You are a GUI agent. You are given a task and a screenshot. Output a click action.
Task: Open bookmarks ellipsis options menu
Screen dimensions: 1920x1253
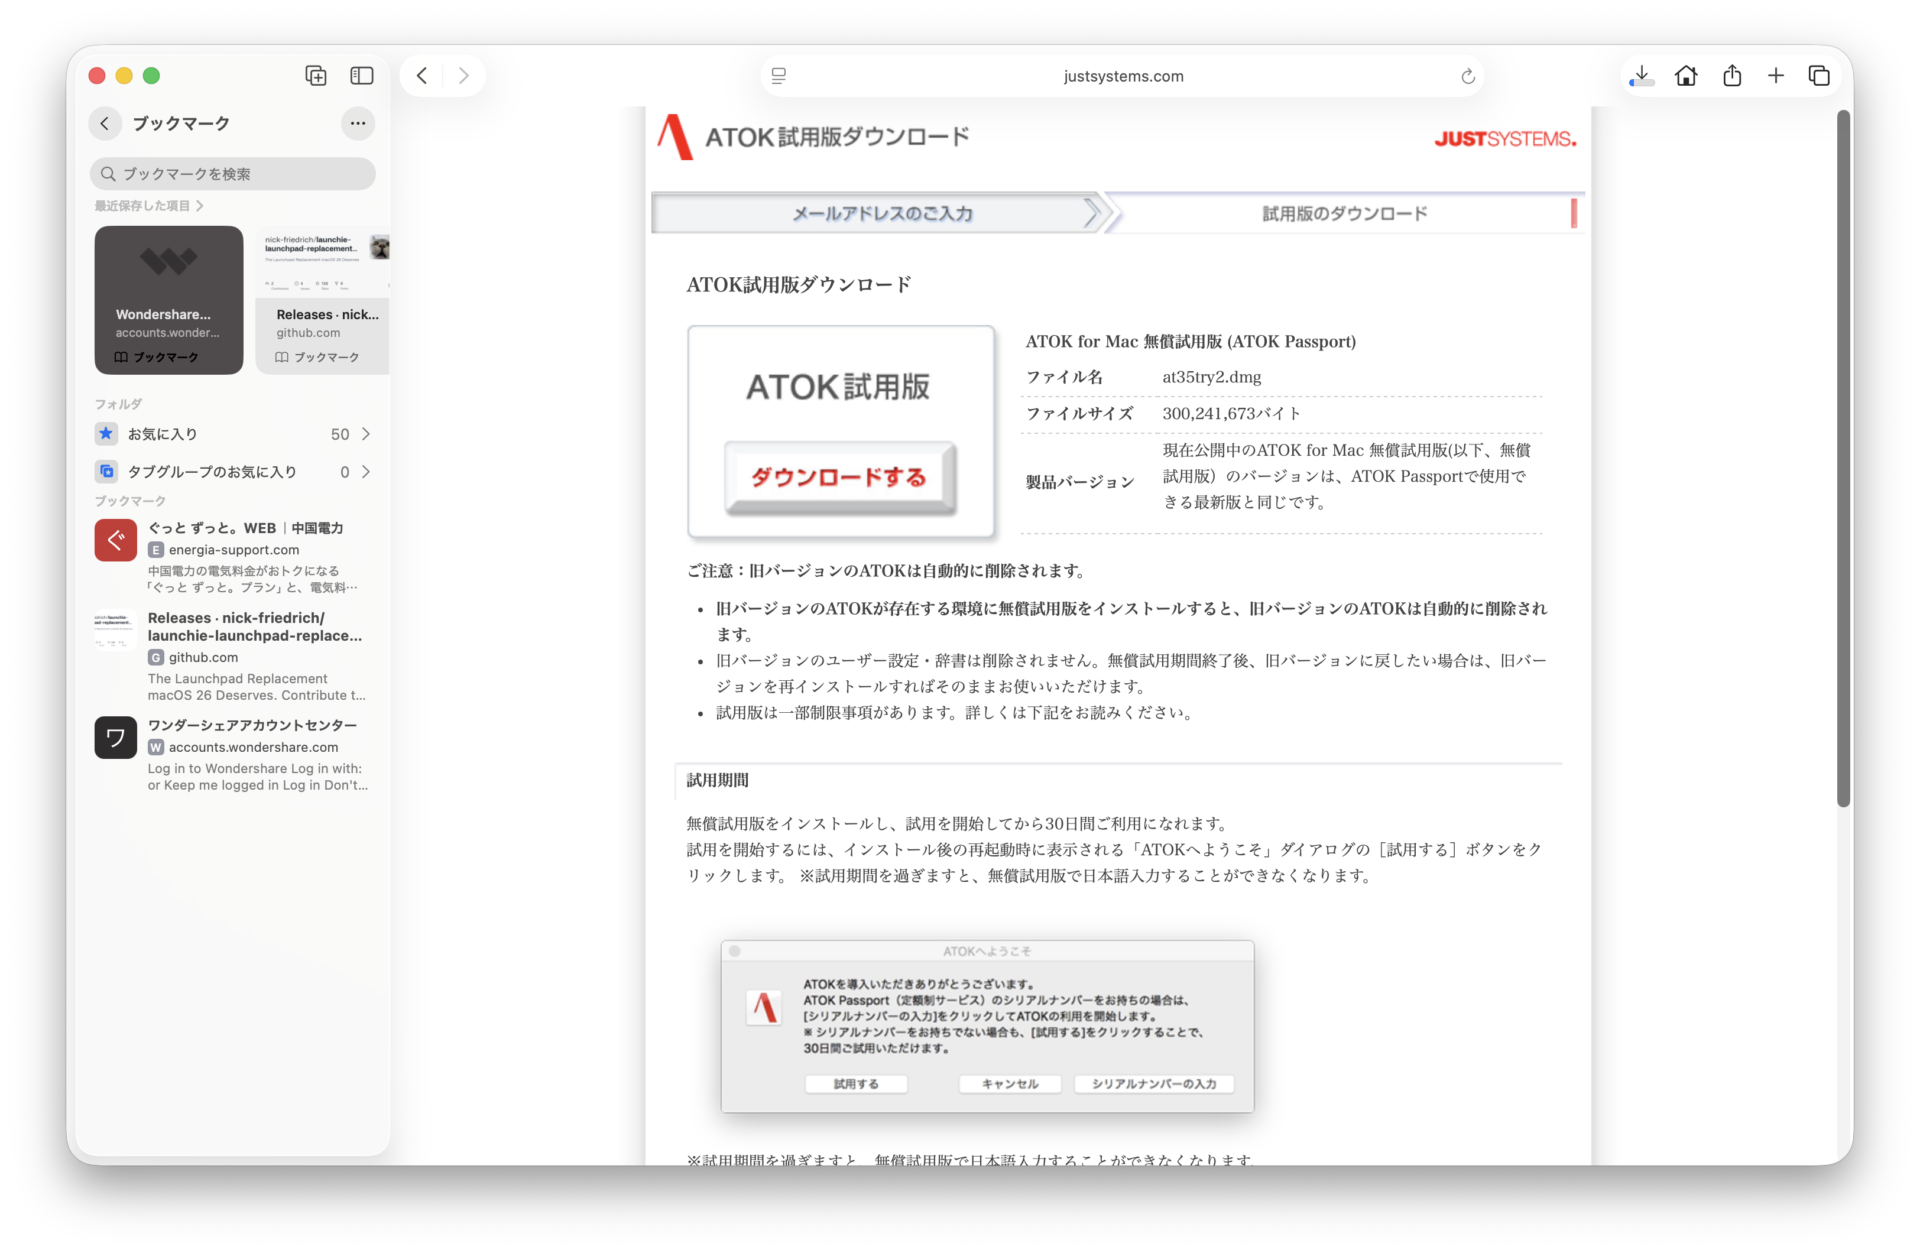[x=357, y=123]
